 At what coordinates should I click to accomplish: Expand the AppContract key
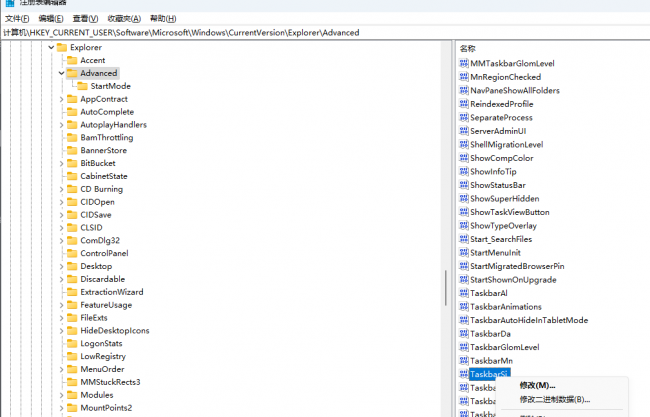61,99
